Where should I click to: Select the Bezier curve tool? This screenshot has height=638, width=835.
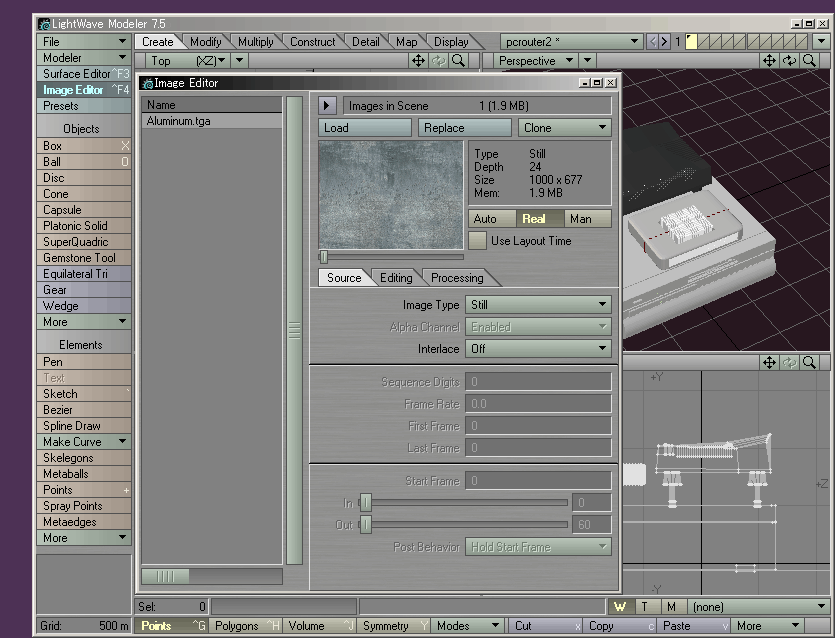(62, 409)
